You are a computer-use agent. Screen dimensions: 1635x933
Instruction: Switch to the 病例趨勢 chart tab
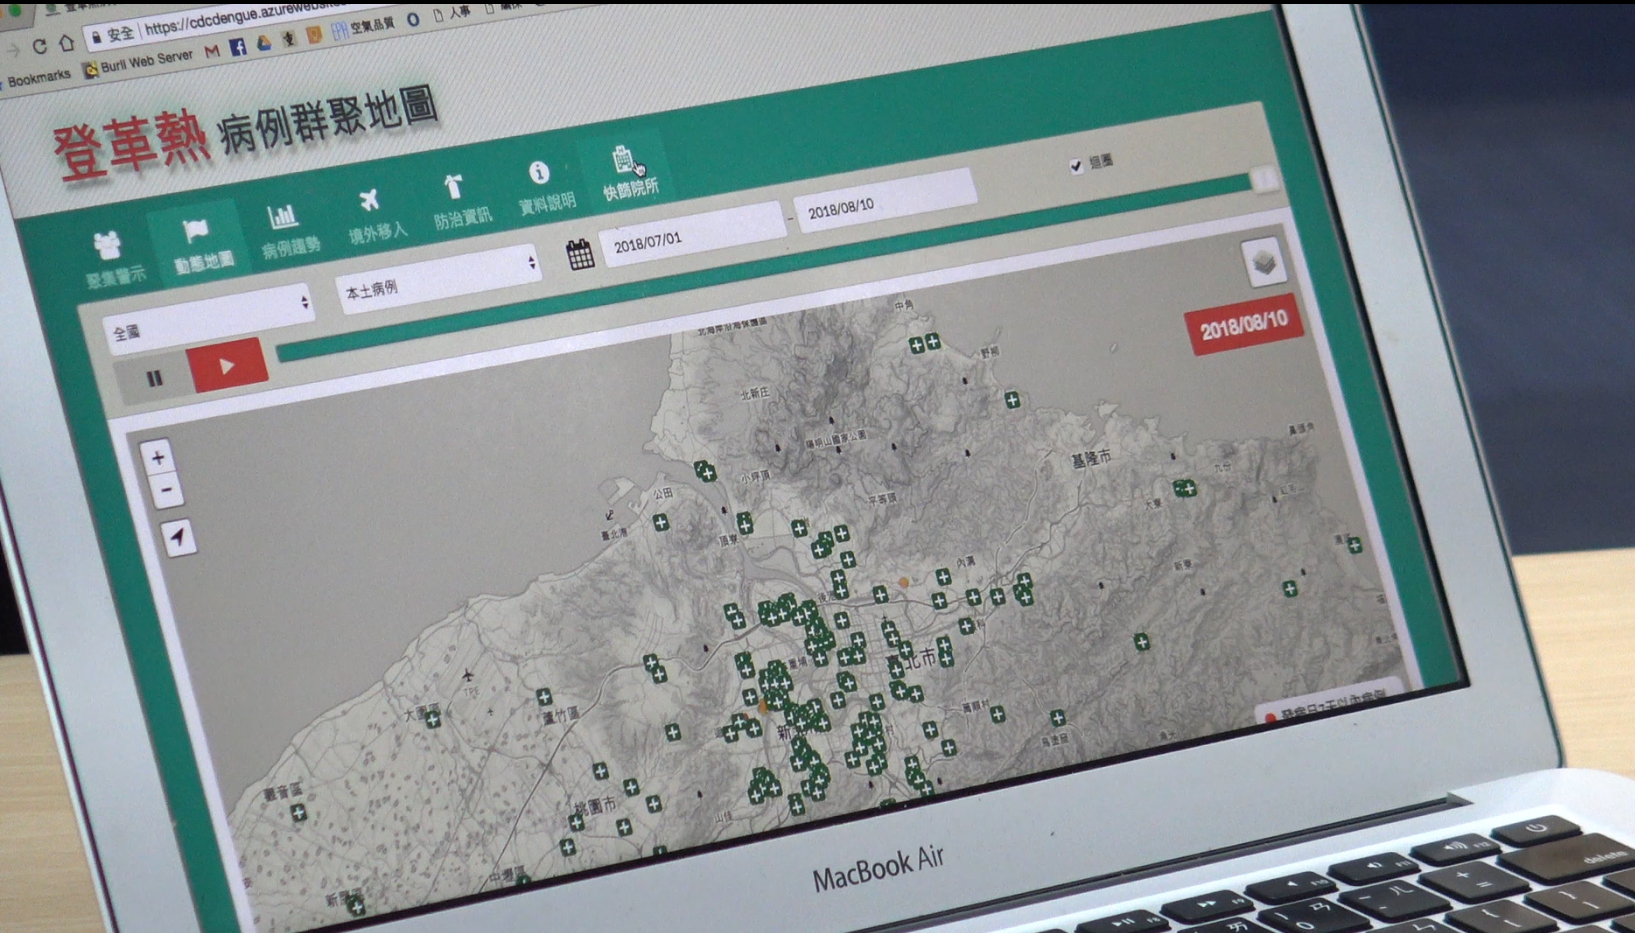[x=287, y=229]
